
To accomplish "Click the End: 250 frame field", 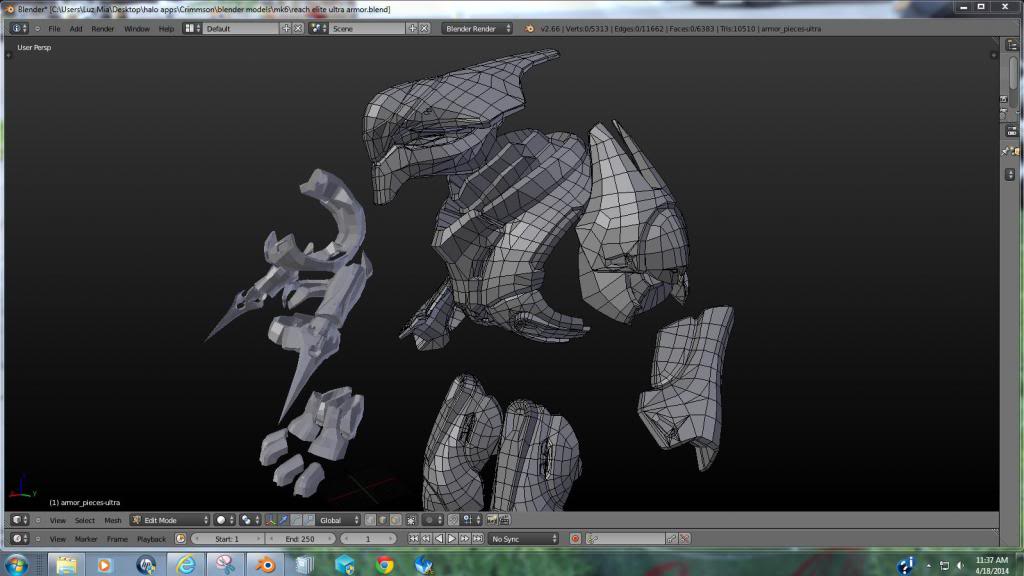I will 300,539.
